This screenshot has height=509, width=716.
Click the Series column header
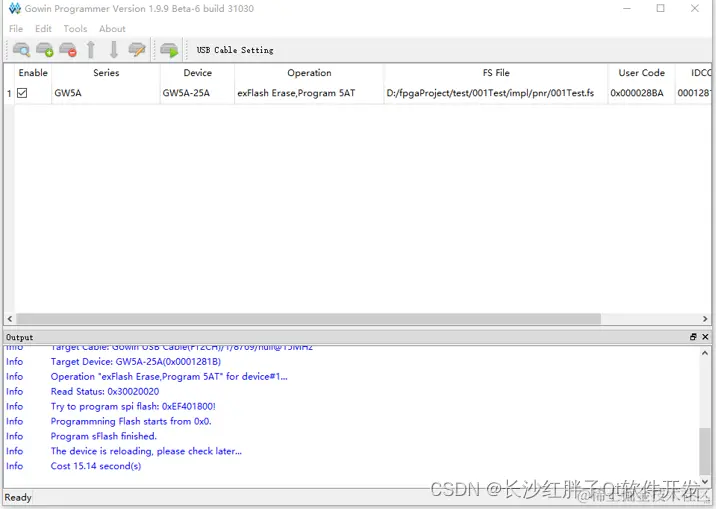coord(106,73)
